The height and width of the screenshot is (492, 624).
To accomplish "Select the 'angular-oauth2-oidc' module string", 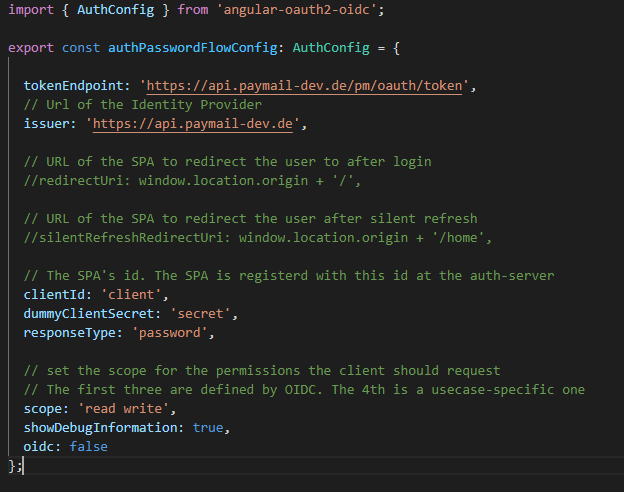I will click(x=297, y=10).
